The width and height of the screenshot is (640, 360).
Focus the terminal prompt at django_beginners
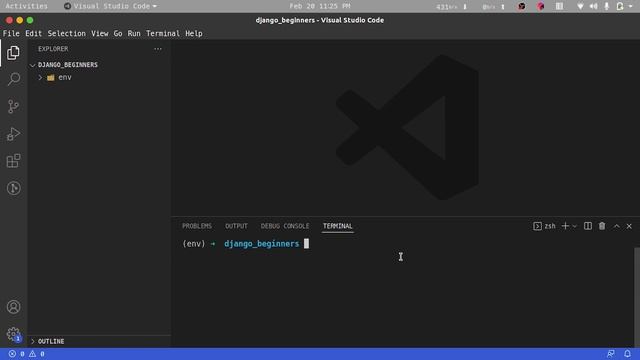[262, 244]
